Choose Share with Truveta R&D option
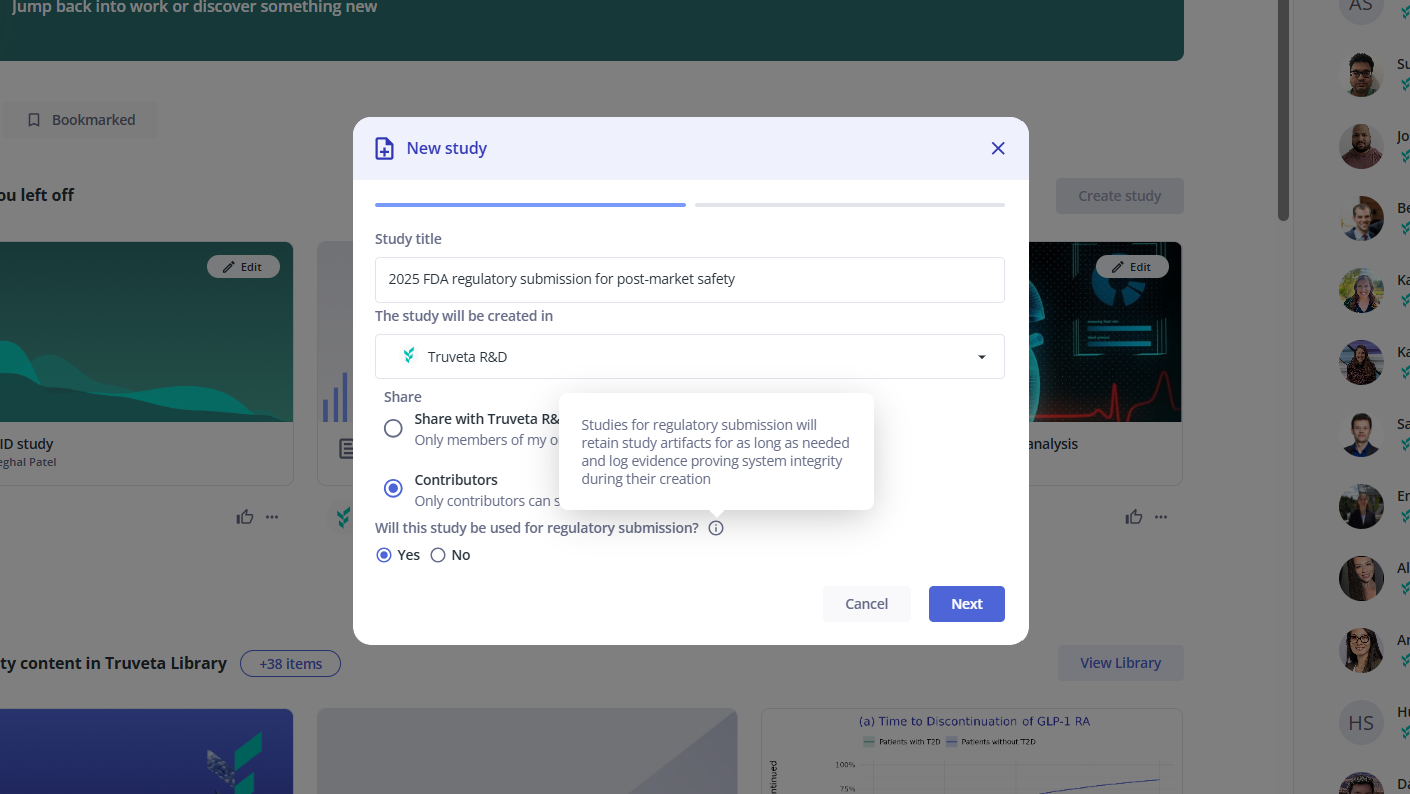This screenshot has height=794, width=1410. (x=393, y=428)
